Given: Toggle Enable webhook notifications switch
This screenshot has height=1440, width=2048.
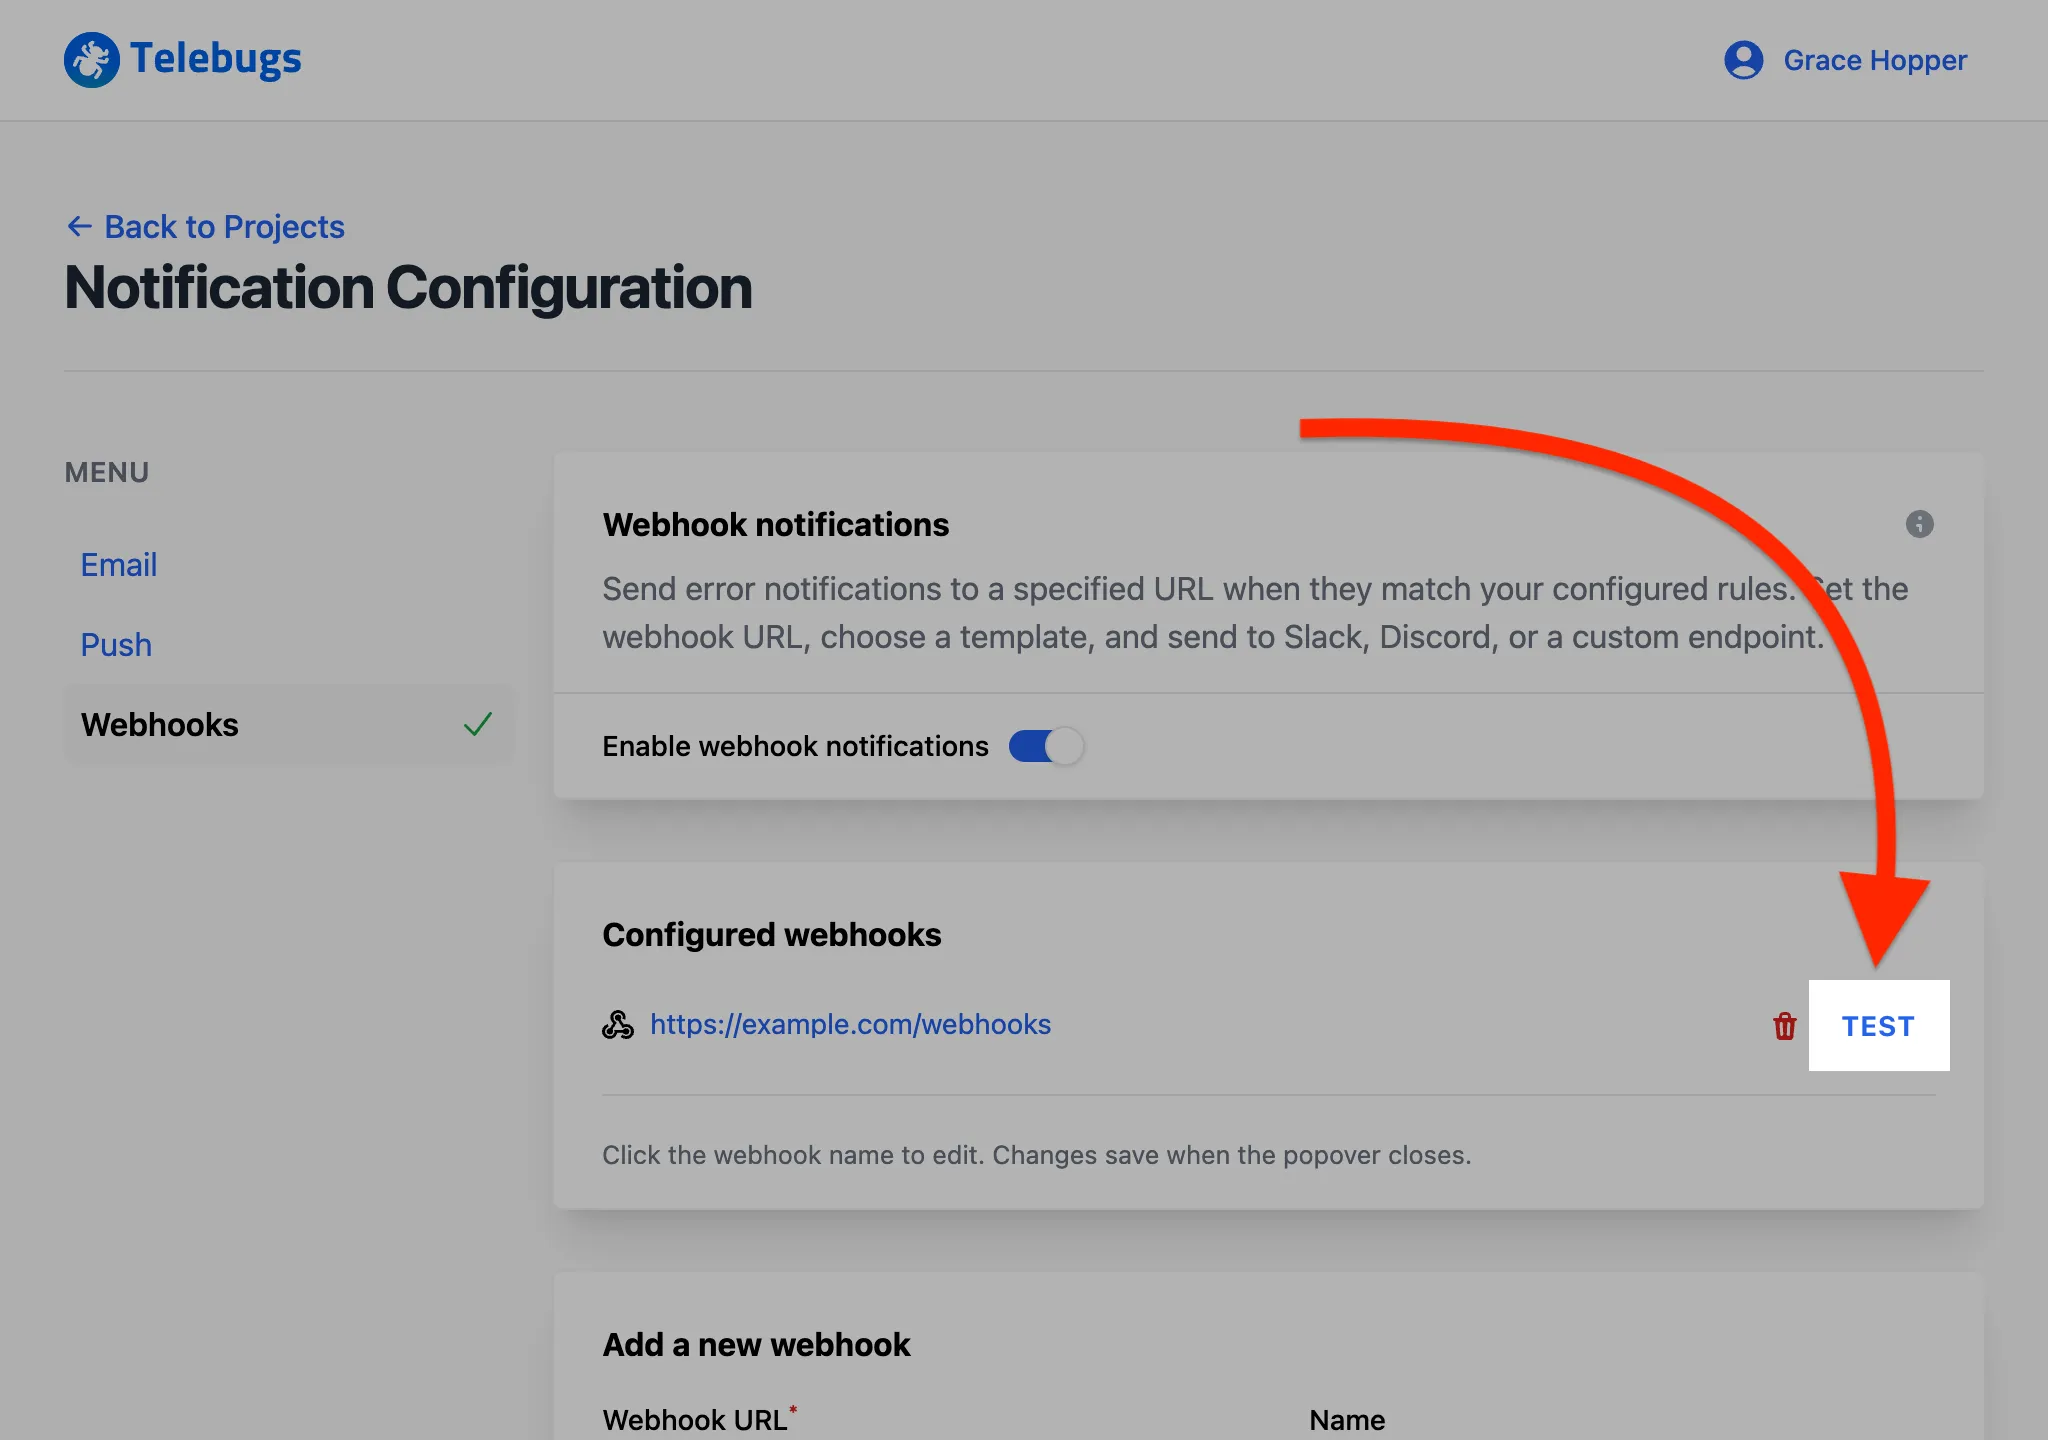Looking at the screenshot, I should 1045,746.
